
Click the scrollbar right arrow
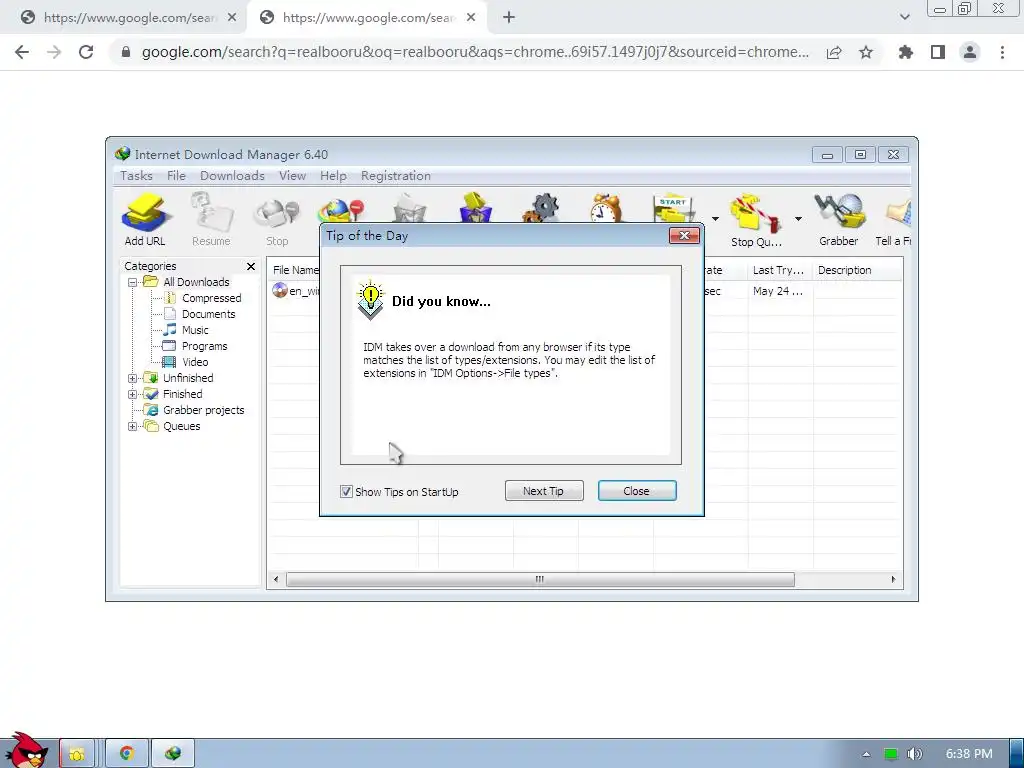[x=893, y=579]
